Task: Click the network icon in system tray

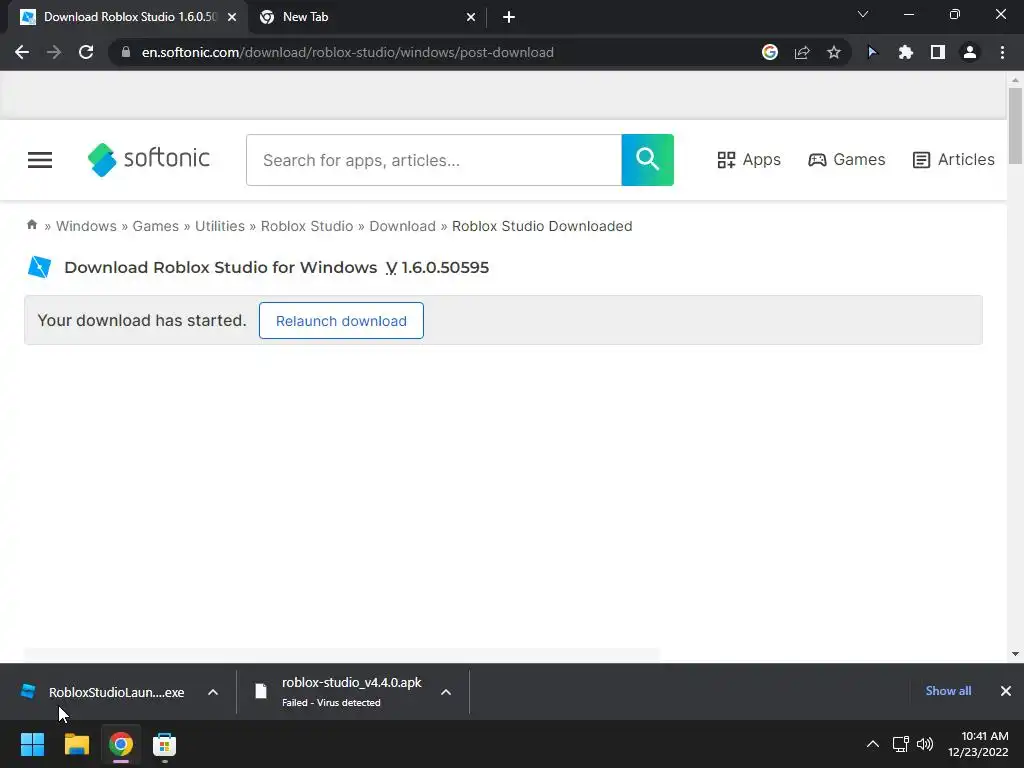Action: (x=901, y=744)
